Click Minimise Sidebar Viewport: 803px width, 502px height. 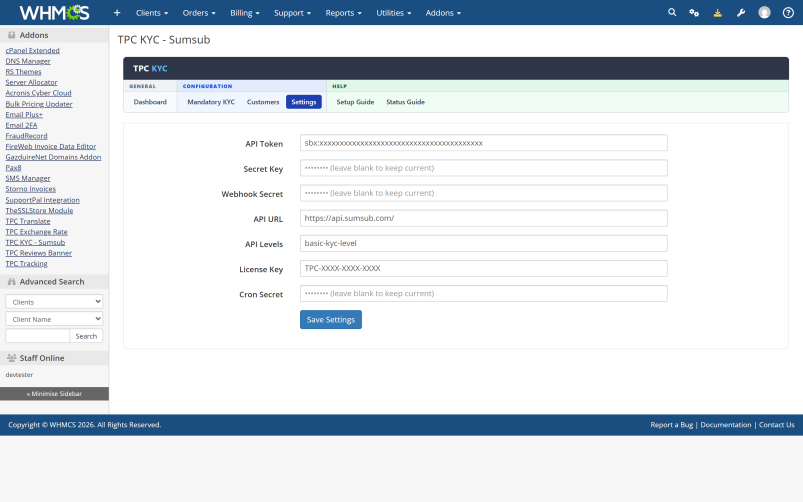(54, 393)
